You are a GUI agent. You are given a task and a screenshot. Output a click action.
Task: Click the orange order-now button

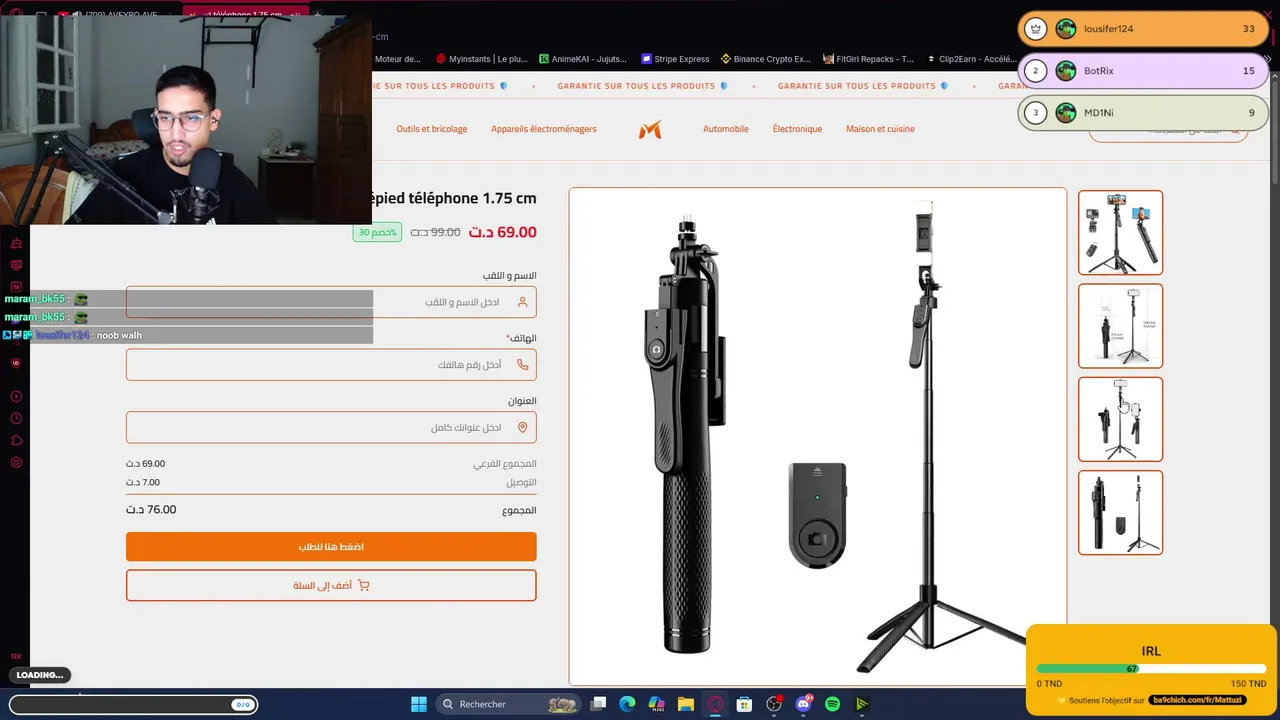(x=331, y=547)
